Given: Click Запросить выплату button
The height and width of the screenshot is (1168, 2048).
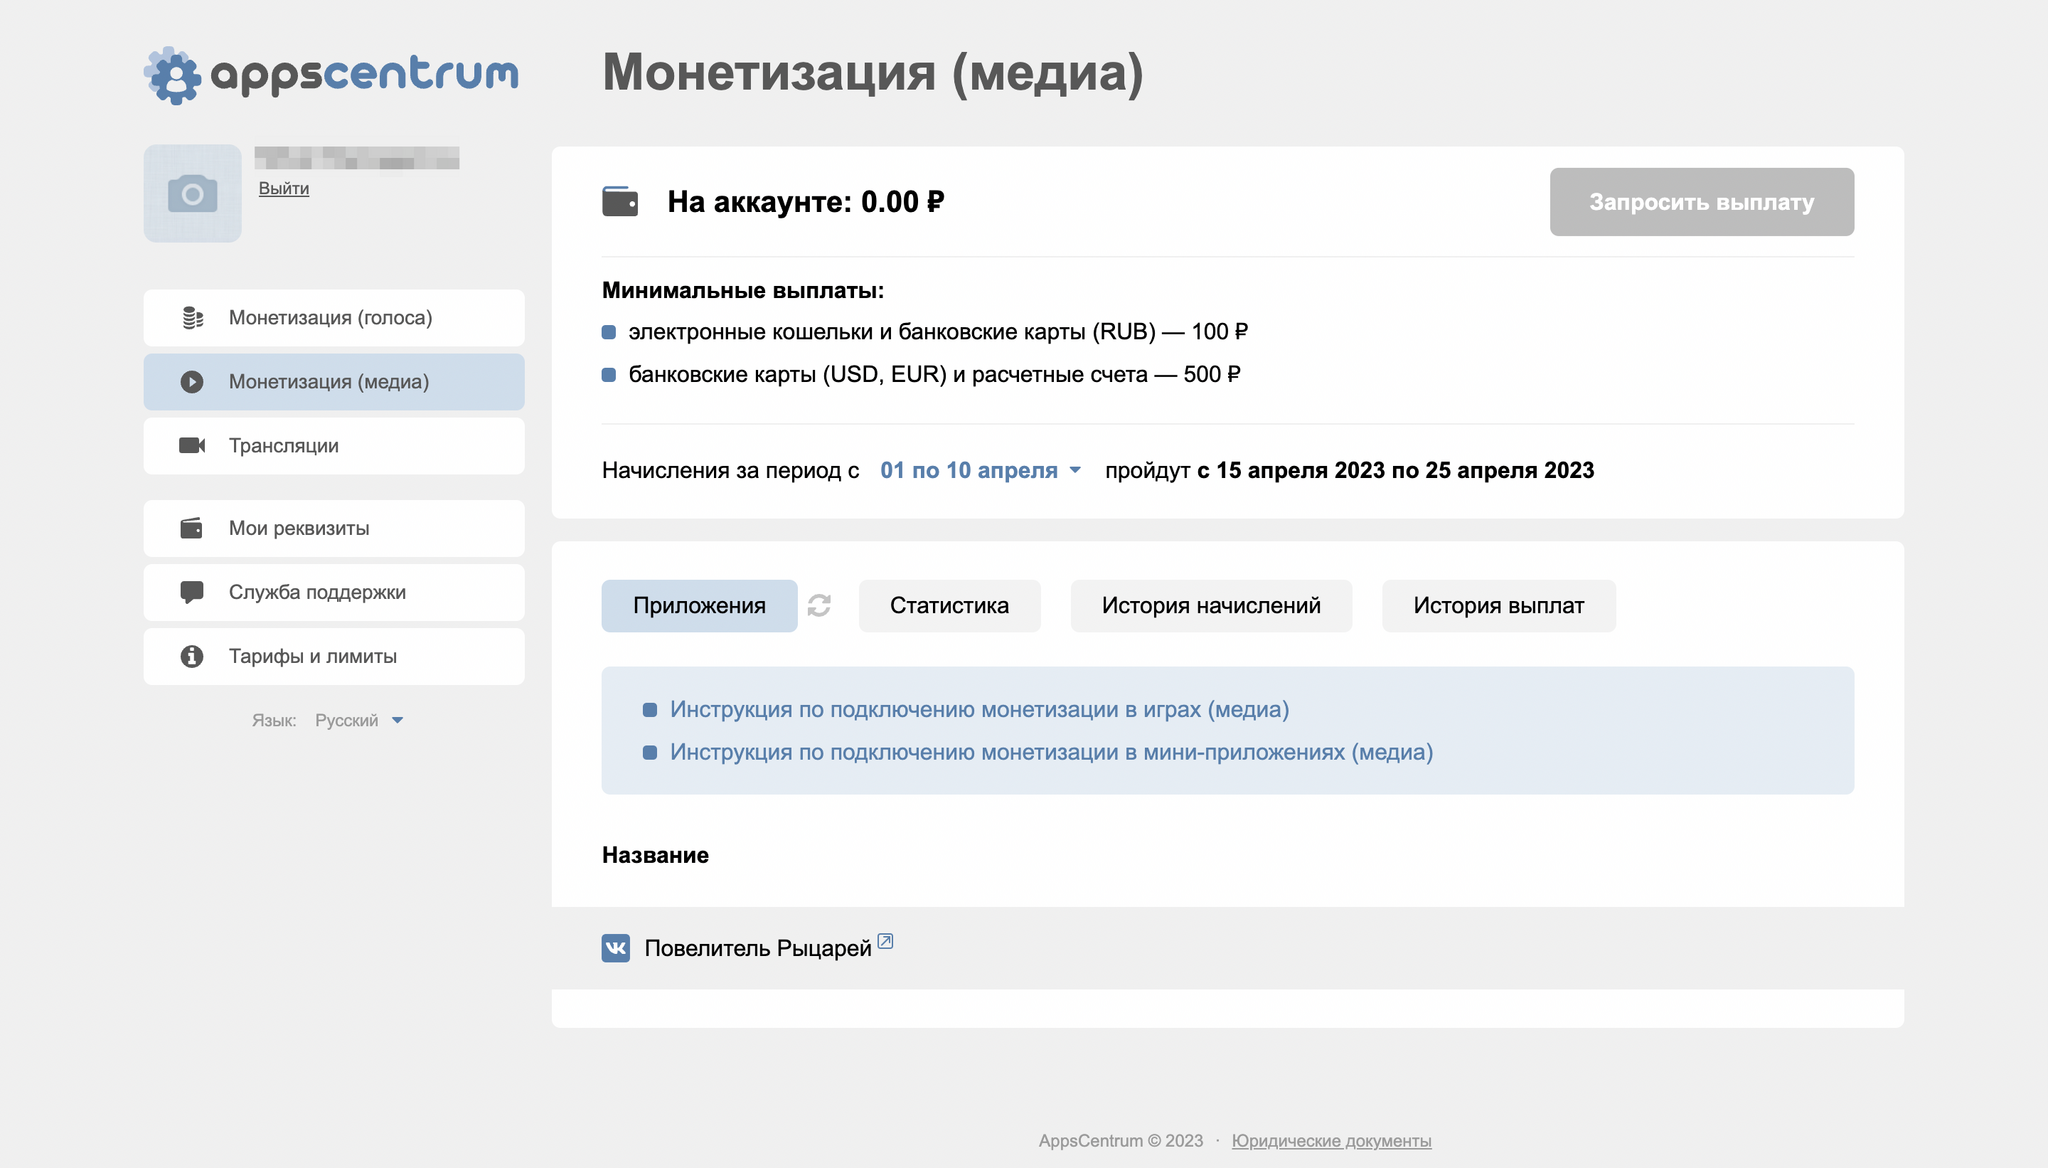Looking at the screenshot, I should [x=1702, y=202].
